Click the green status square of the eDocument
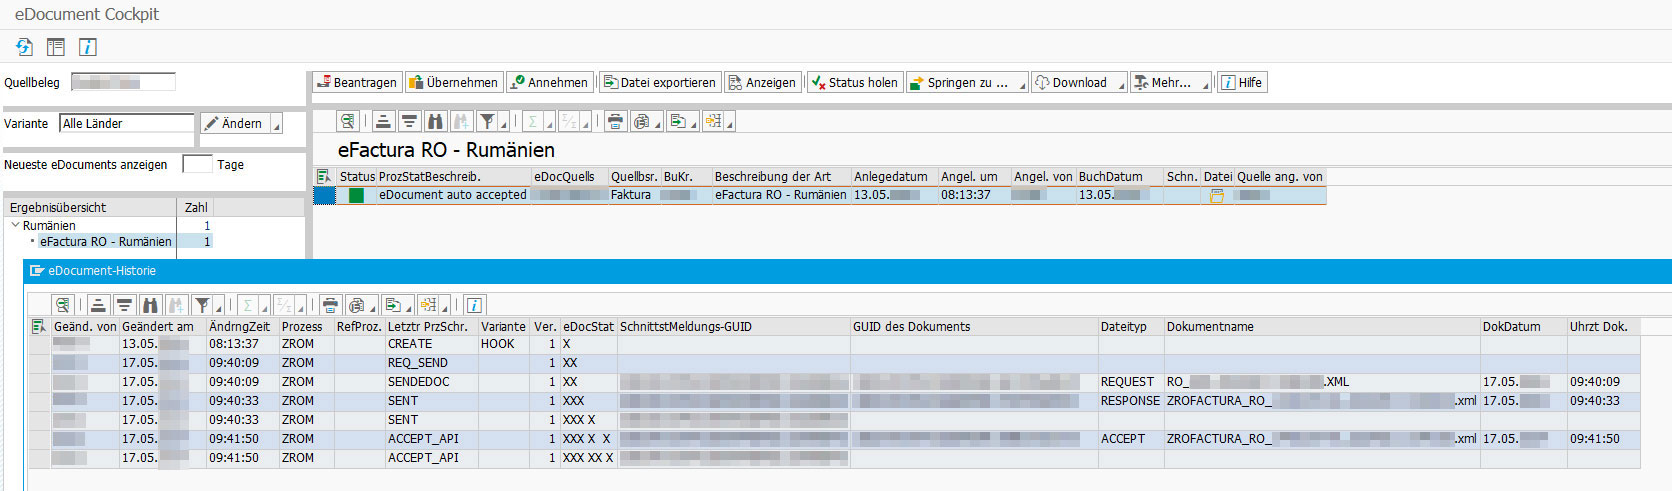Viewport: 1672px width, 491px height. 356,196
